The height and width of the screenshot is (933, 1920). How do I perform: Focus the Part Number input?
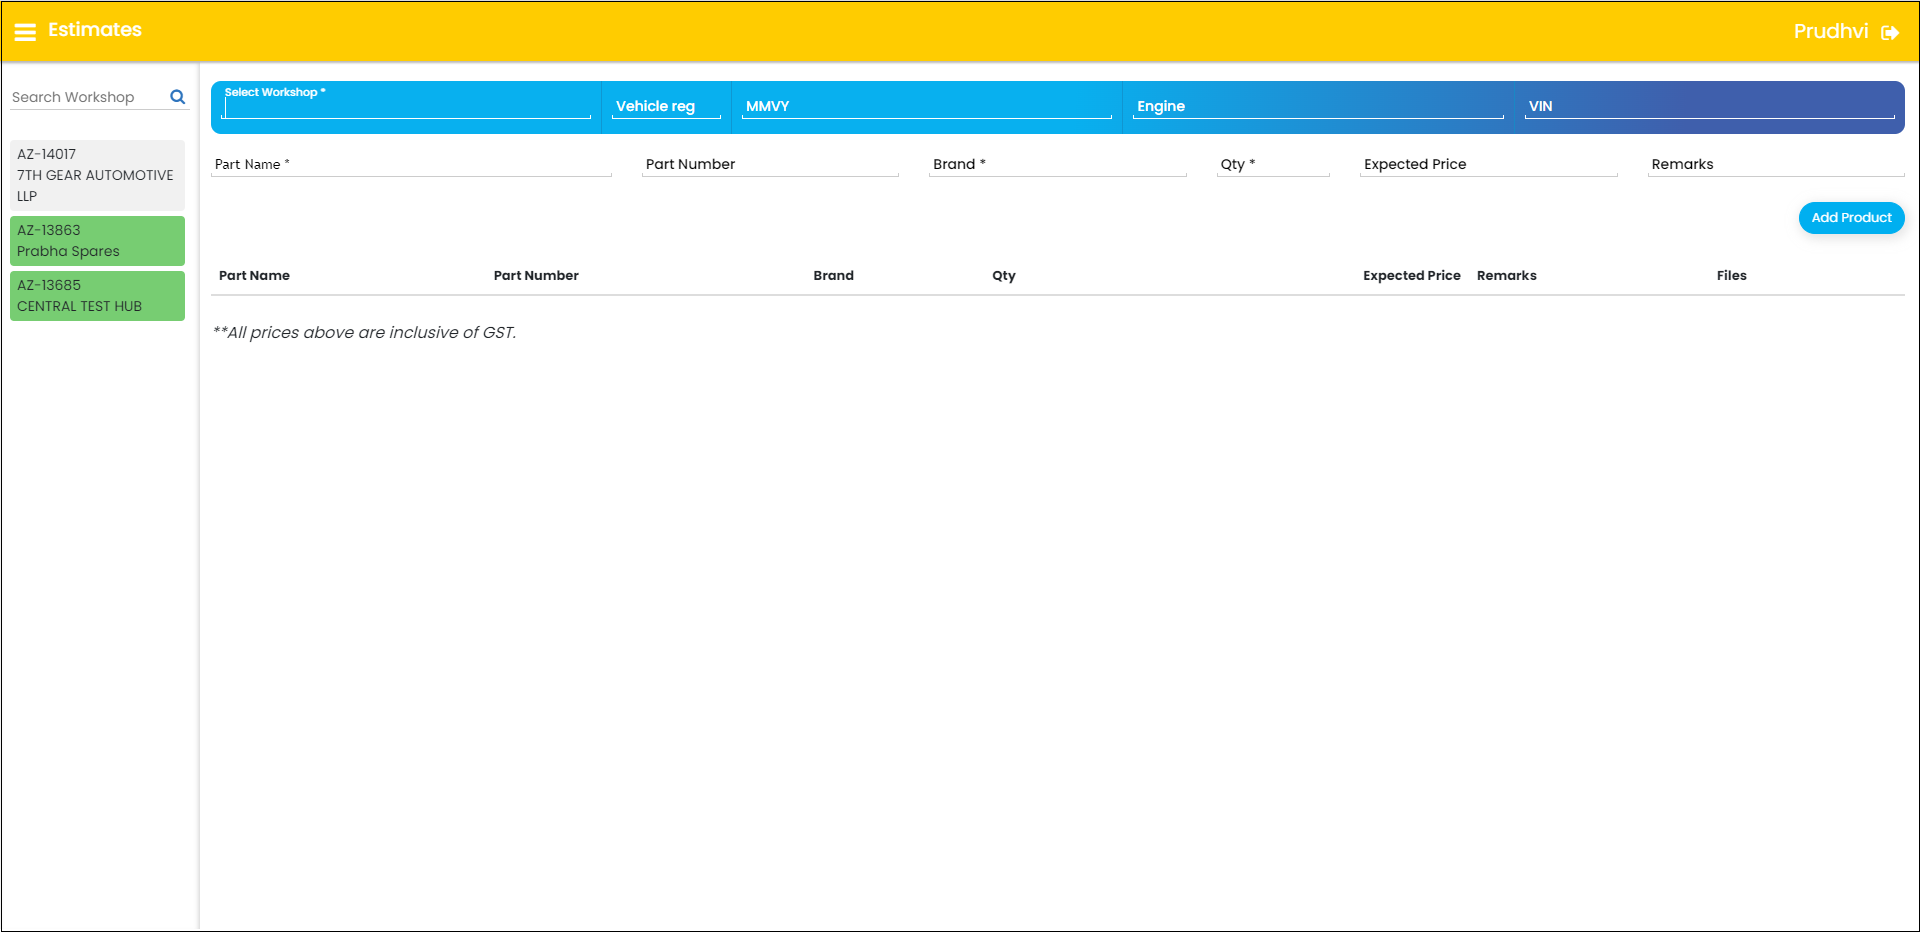(x=770, y=164)
